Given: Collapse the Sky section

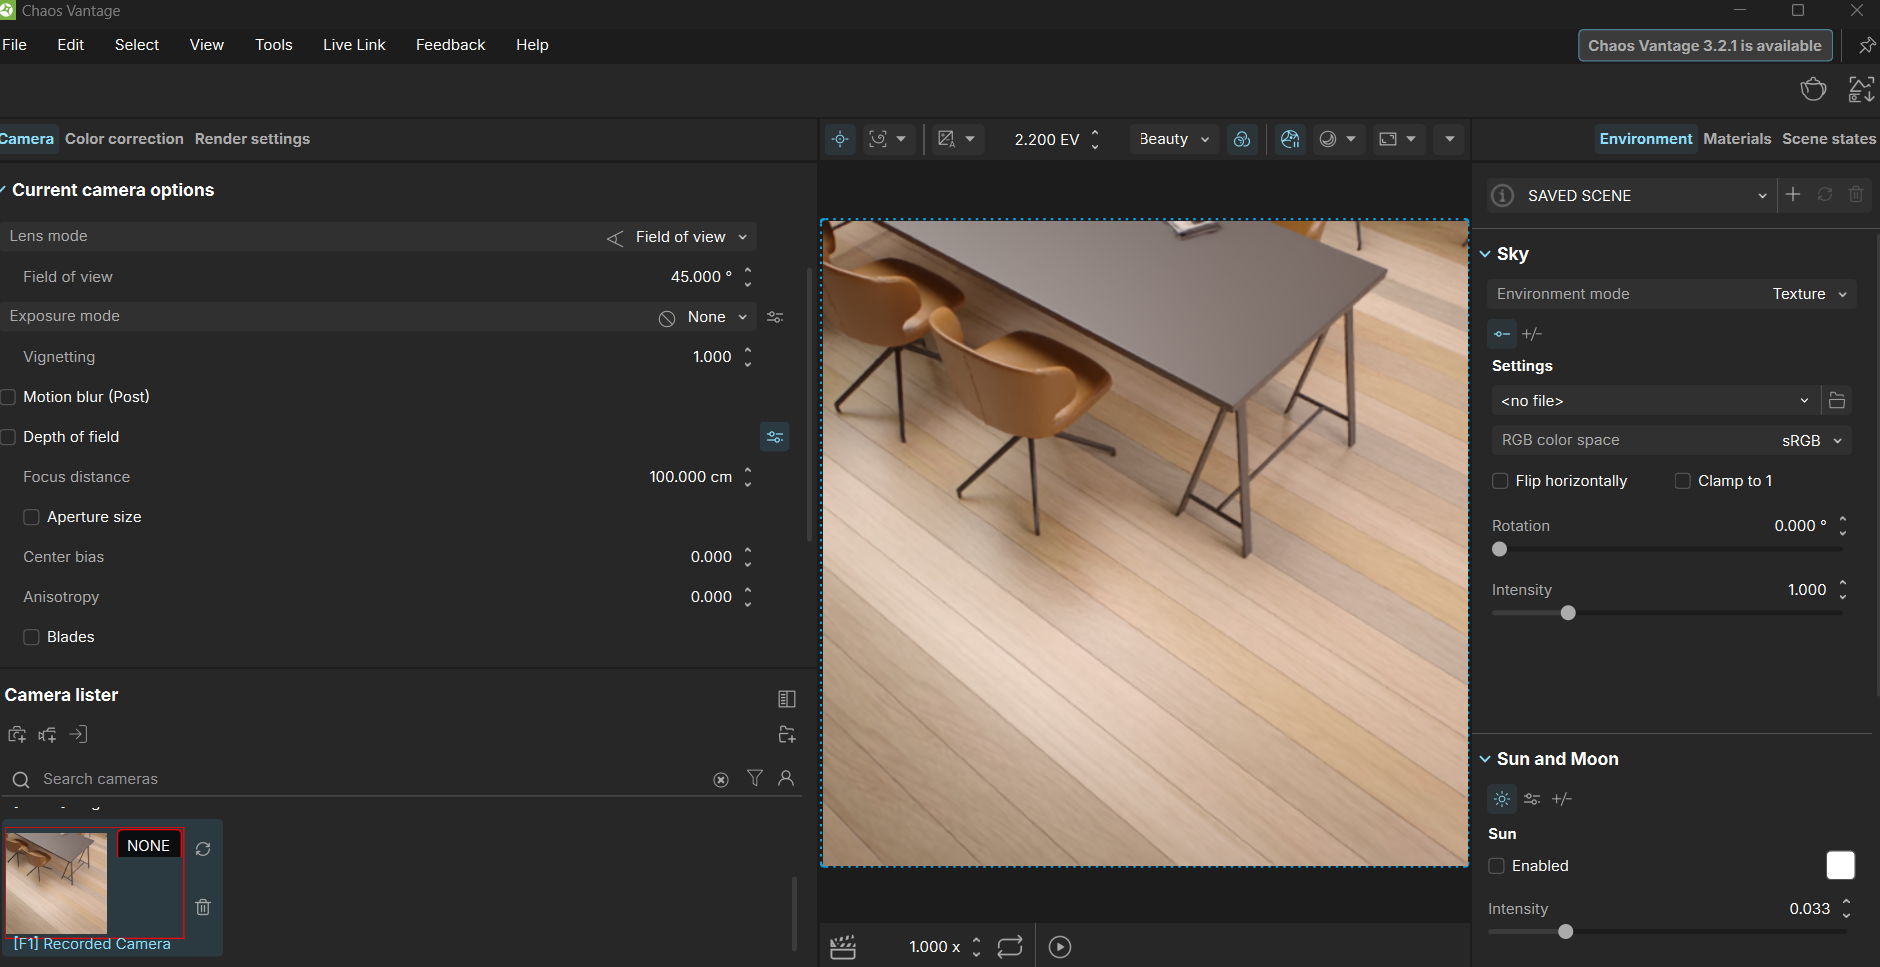Looking at the screenshot, I should (1485, 254).
